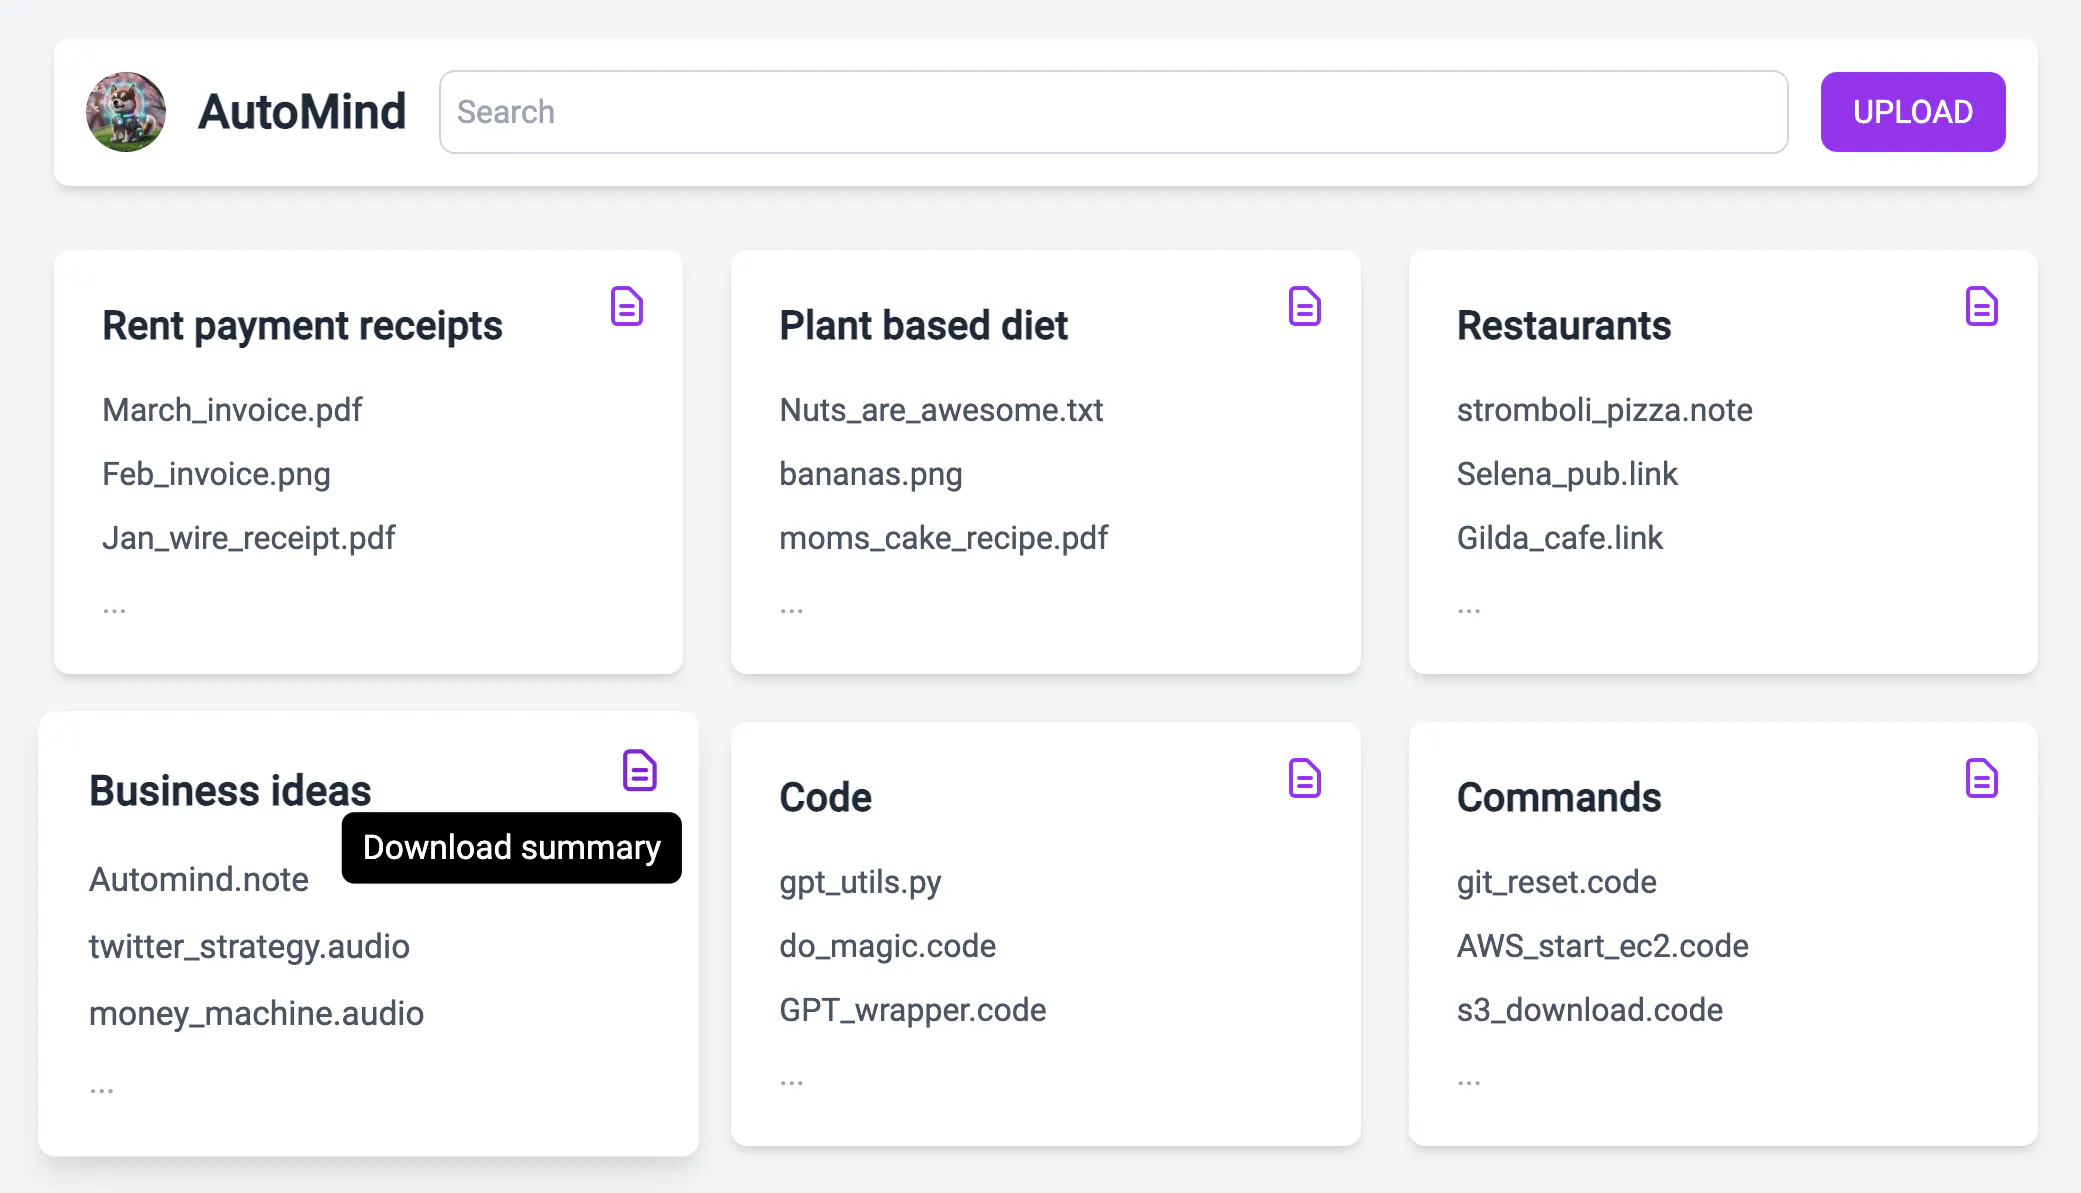Open Gilda_cafe.link
The height and width of the screenshot is (1193, 2081).
(1560, 538)
